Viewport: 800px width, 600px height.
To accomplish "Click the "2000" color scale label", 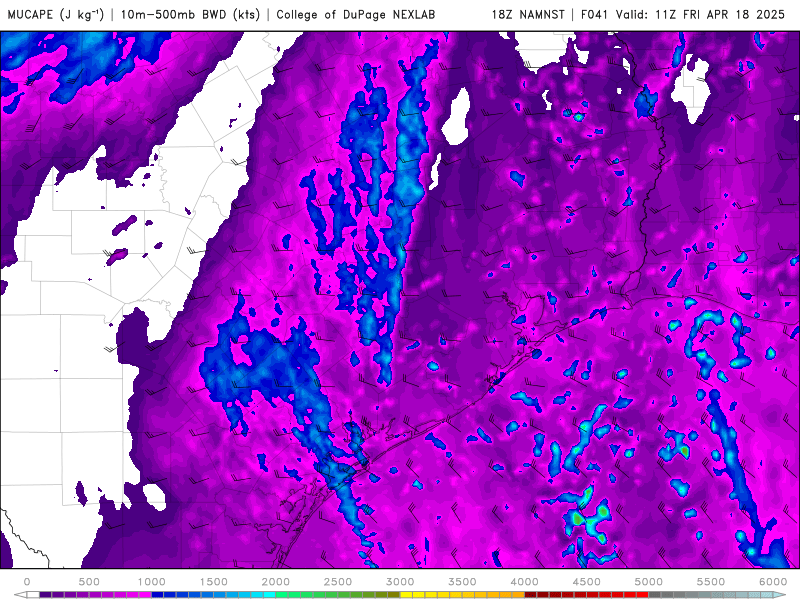I will click(x=276, y=582).
